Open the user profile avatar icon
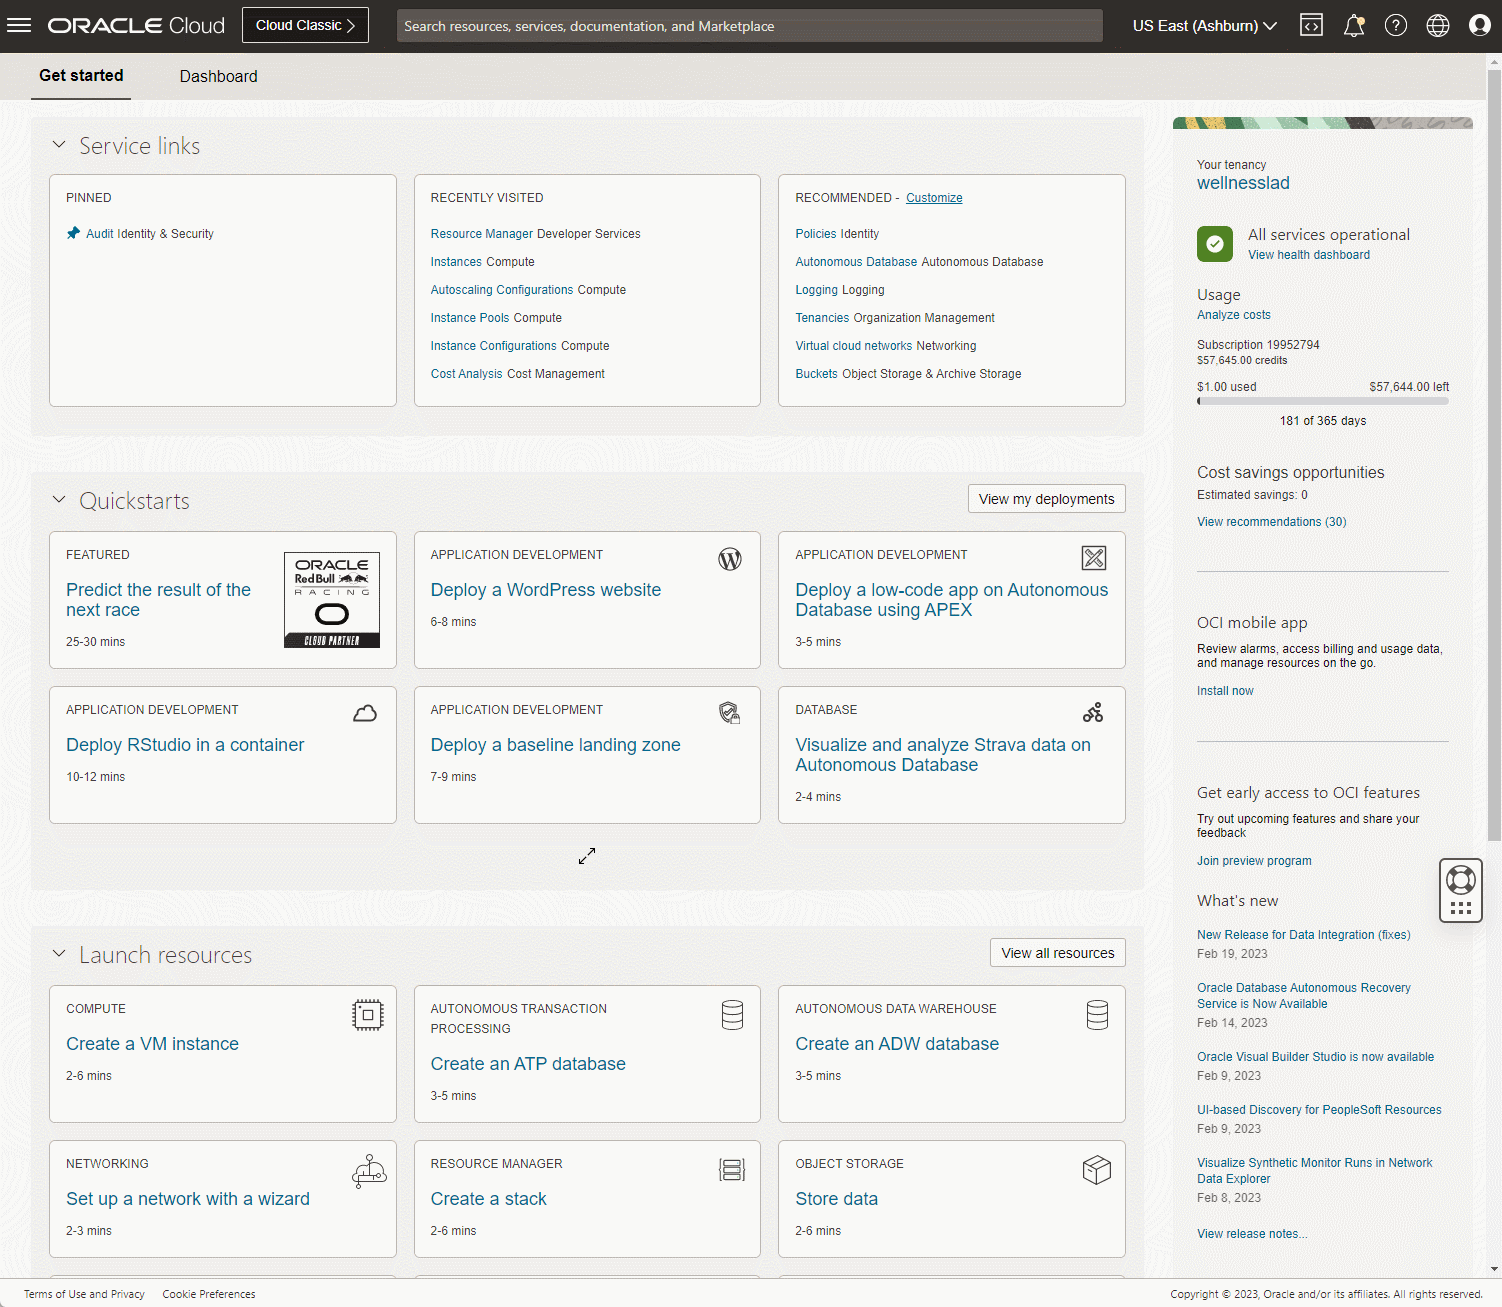The height and width of the screenshot is (1307, 1502). click(1479, 26)
